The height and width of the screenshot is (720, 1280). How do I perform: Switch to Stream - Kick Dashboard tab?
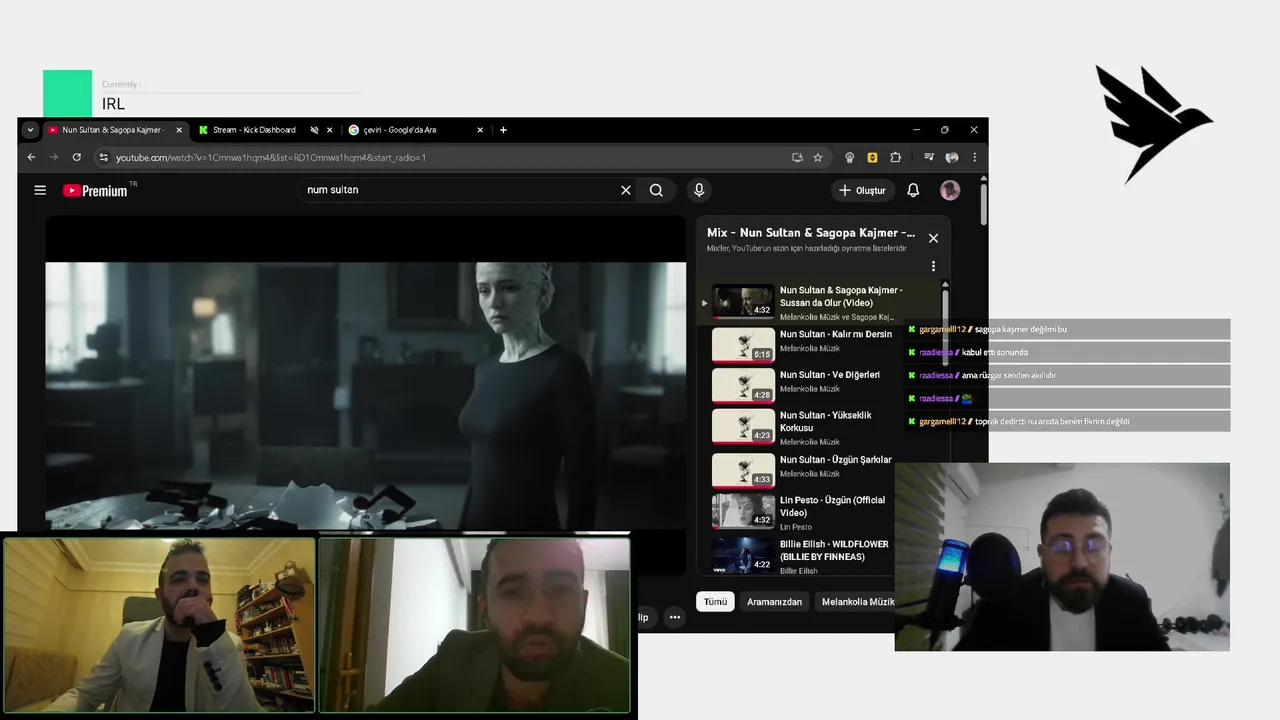(x=254, y=130)
